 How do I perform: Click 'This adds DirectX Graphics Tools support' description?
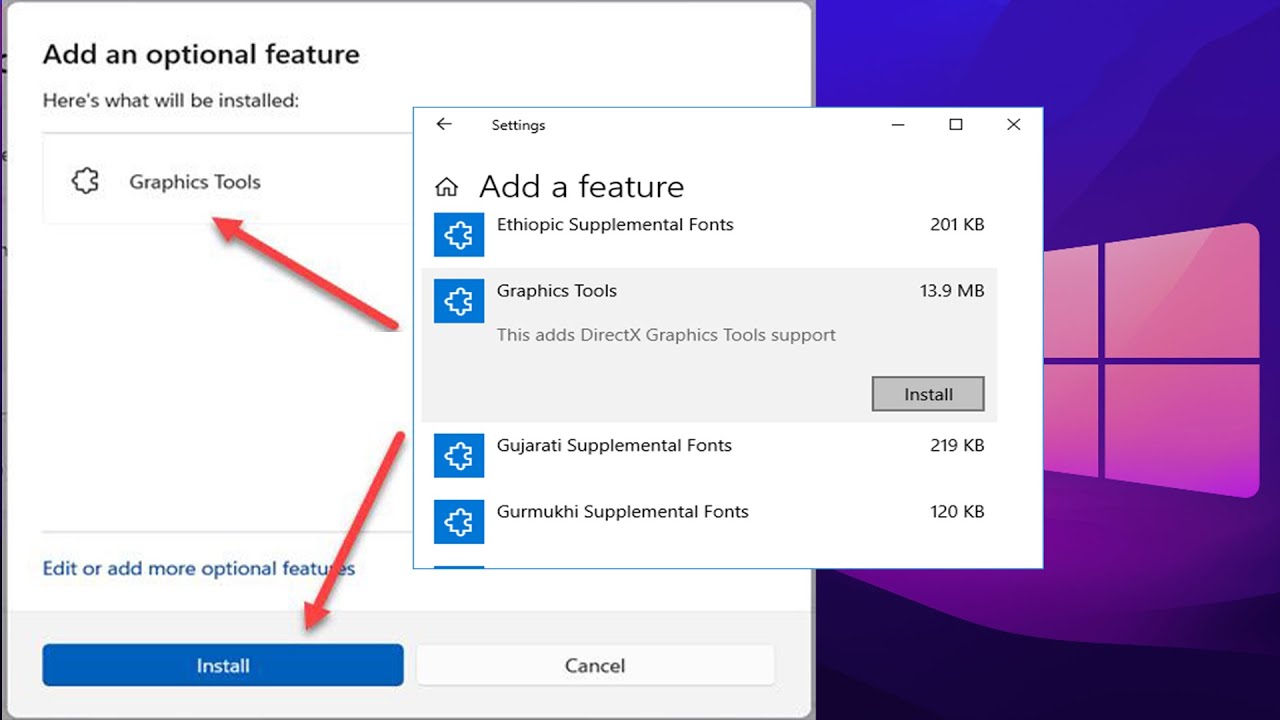[666, 335]
